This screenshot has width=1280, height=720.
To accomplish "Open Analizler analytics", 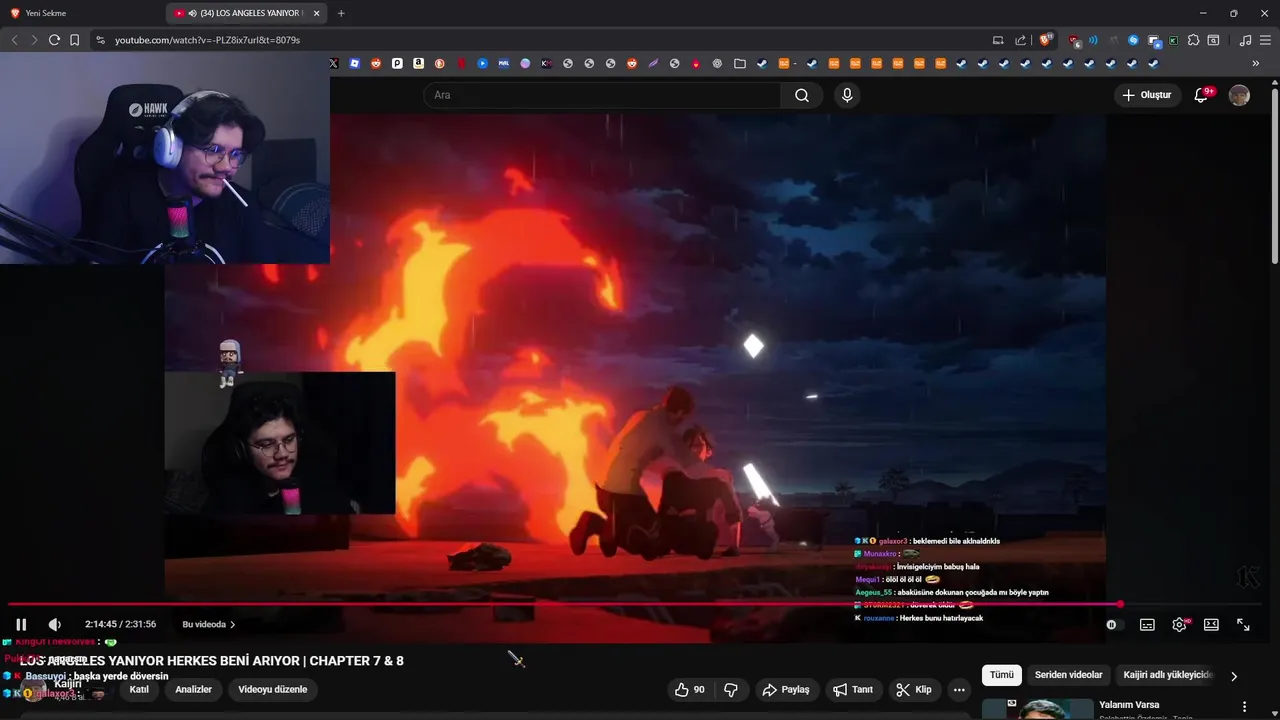I will (x=193, y=689).
